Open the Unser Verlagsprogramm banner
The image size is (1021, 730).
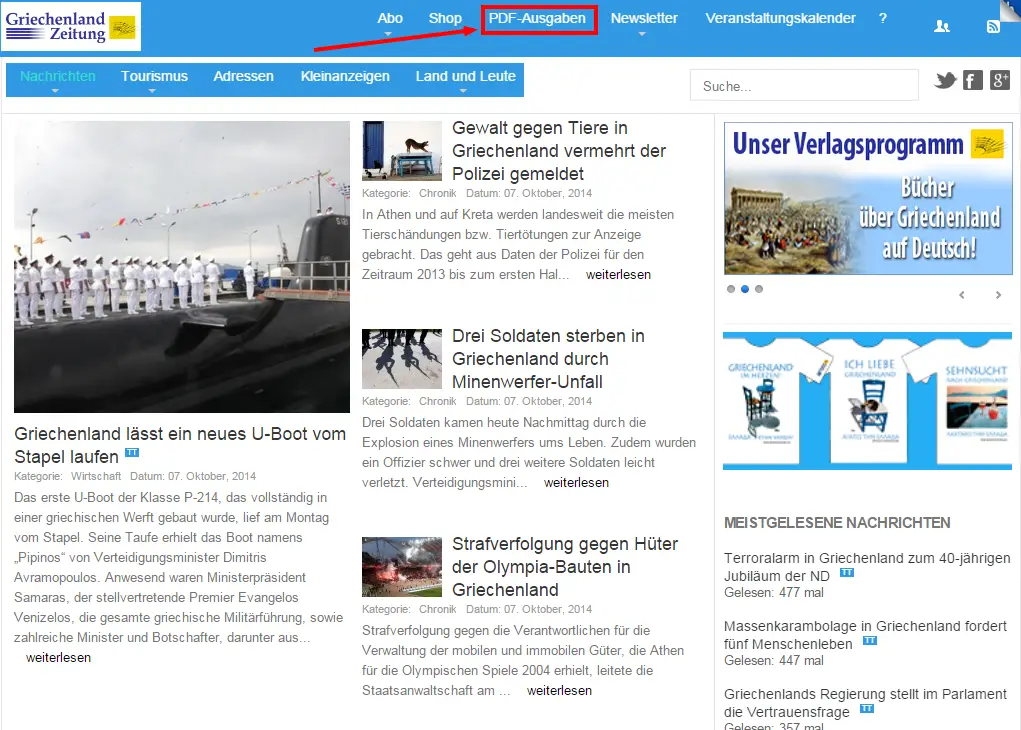tap(868, 199)
